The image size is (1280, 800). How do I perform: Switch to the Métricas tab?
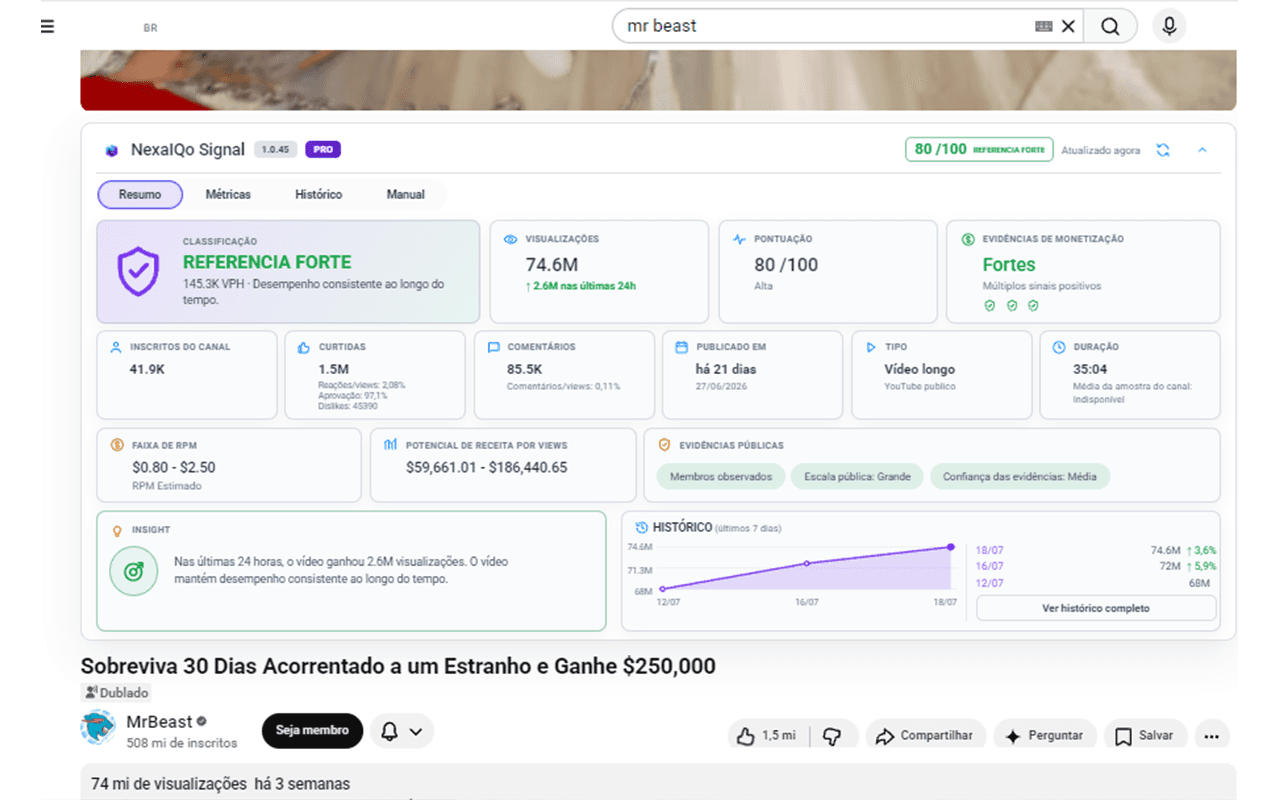click(x=228, y=194)
